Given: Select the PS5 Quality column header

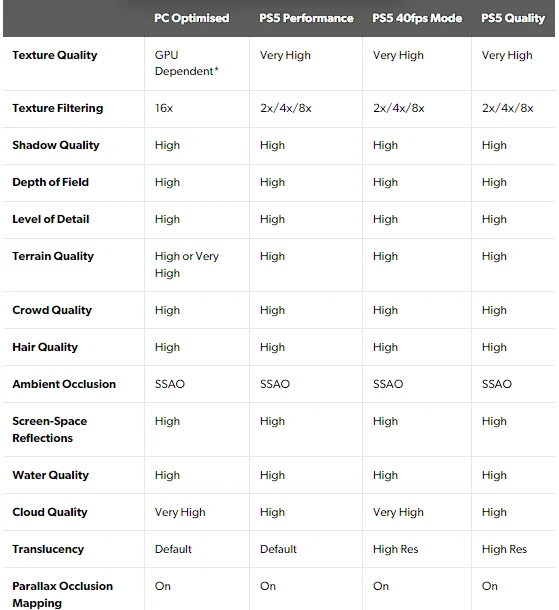Looking at the screenshot, I should pos(513,18).
